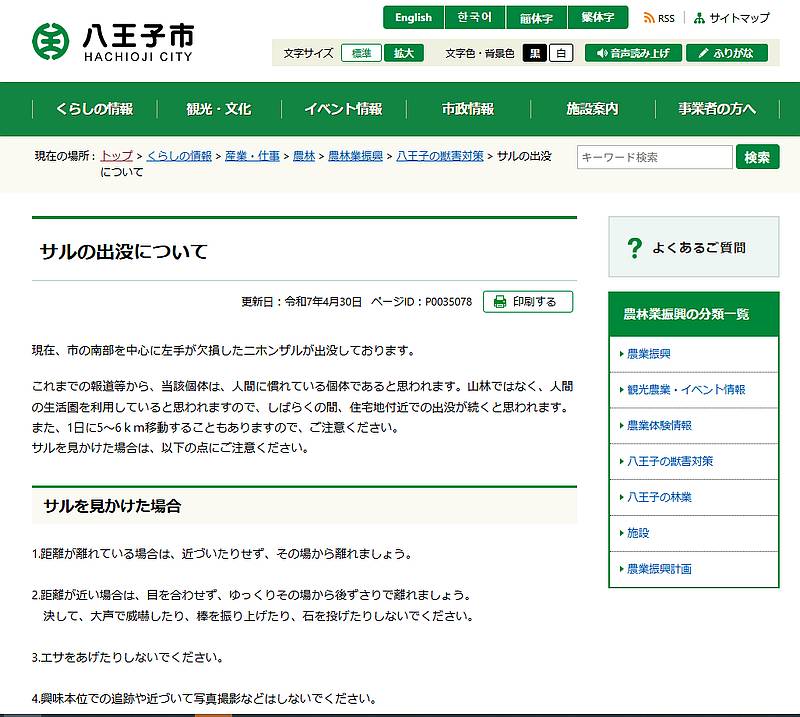Go to くらしの情報 breadcrumb link

click(179, 156)
